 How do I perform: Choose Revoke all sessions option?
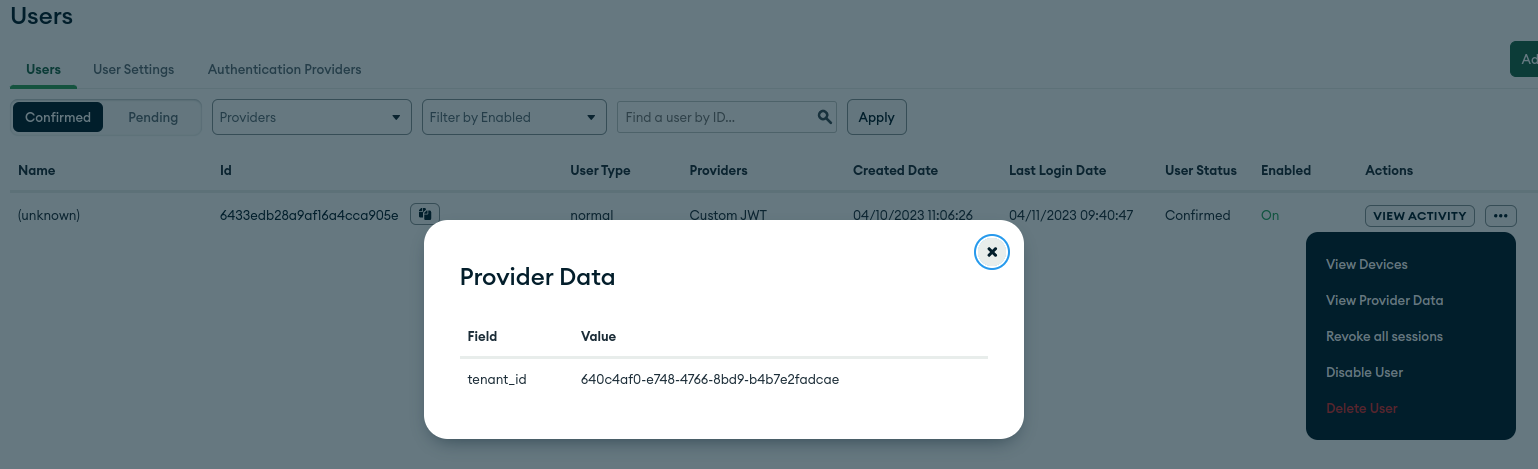pyautogui.click(x=1384, y=336)
